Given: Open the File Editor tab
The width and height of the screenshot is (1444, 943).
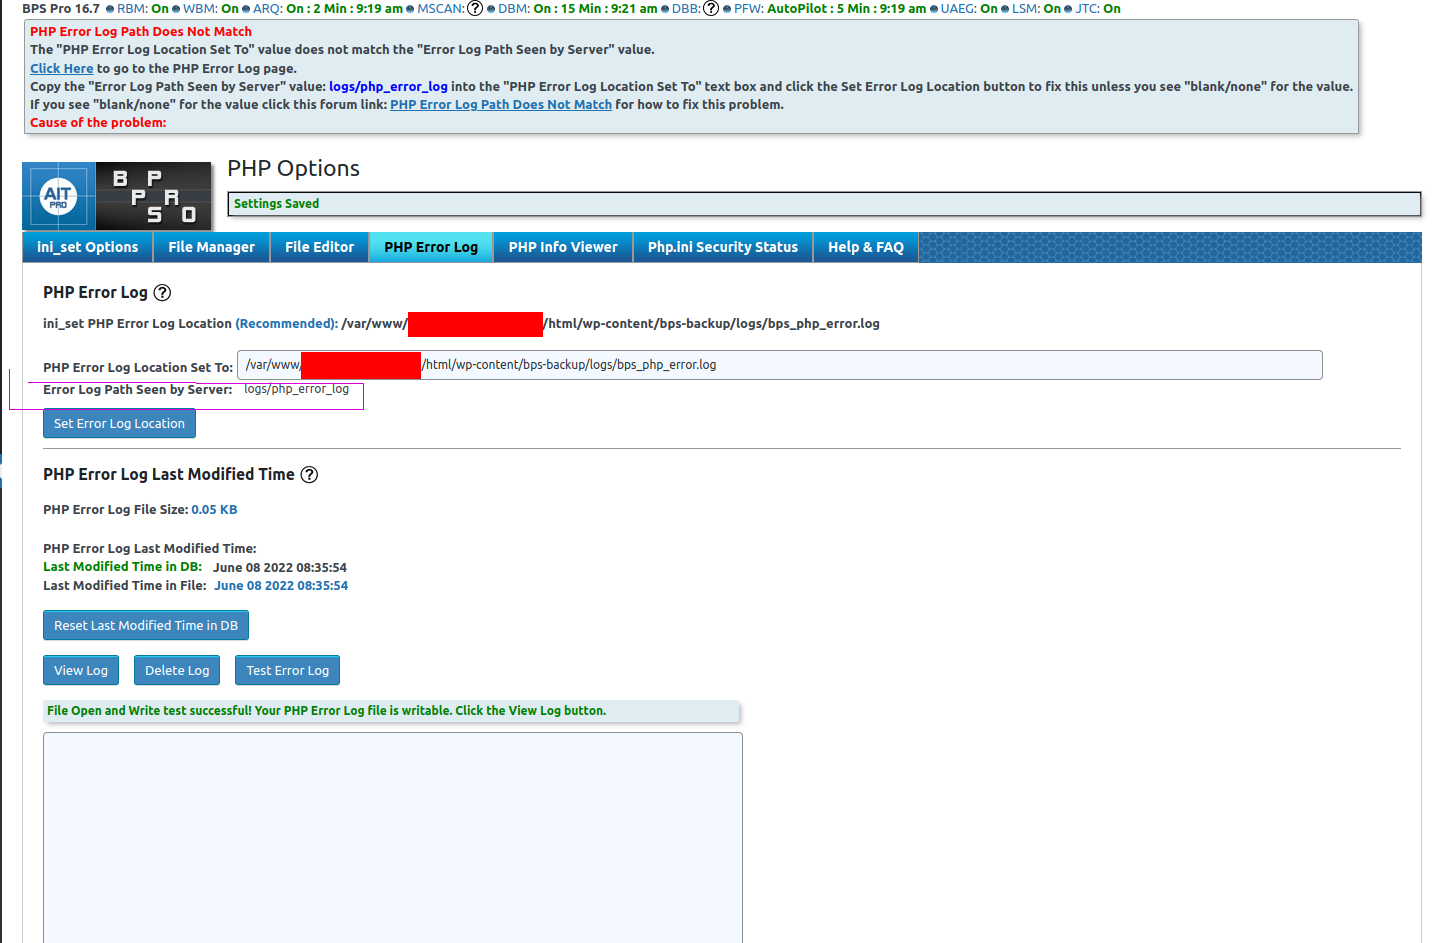Looking at the screenshot, I should (319, 247).
